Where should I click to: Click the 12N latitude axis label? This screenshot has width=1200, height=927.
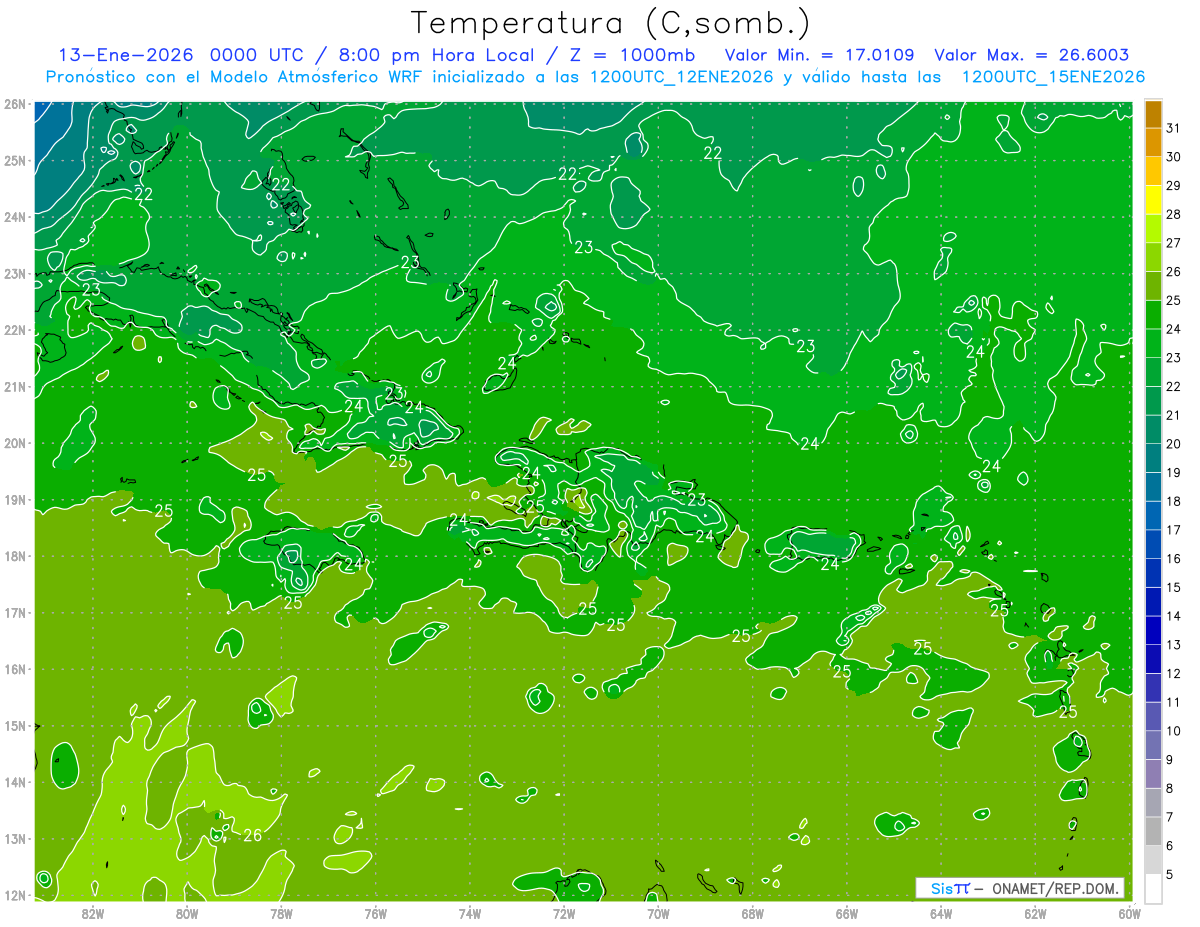(x=14, y=895)
